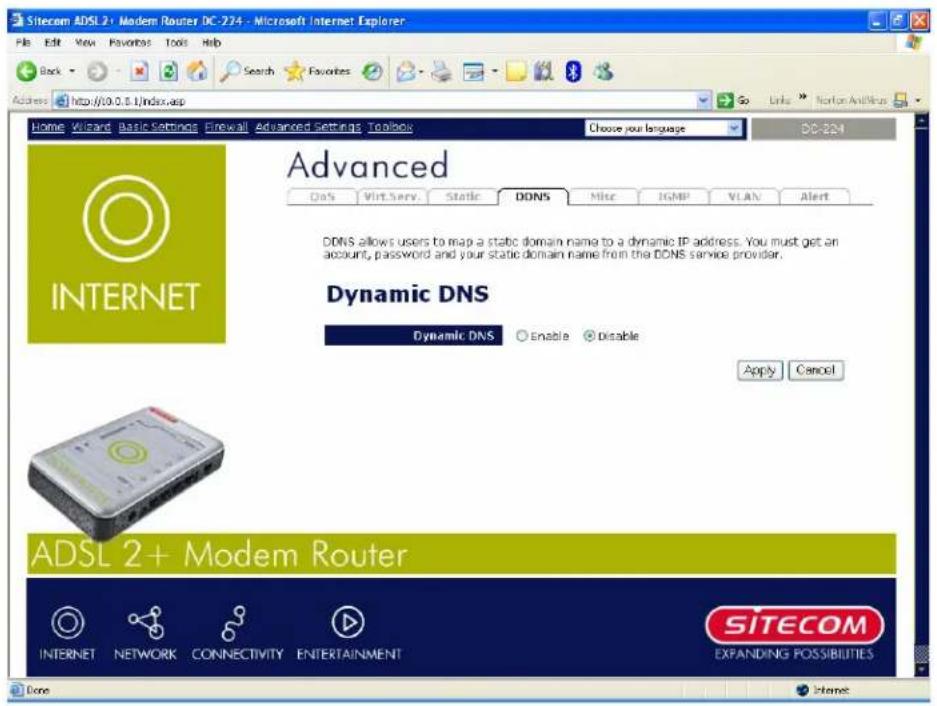937x706 pixels.
Task: Open the View menu
Action: 85,42
